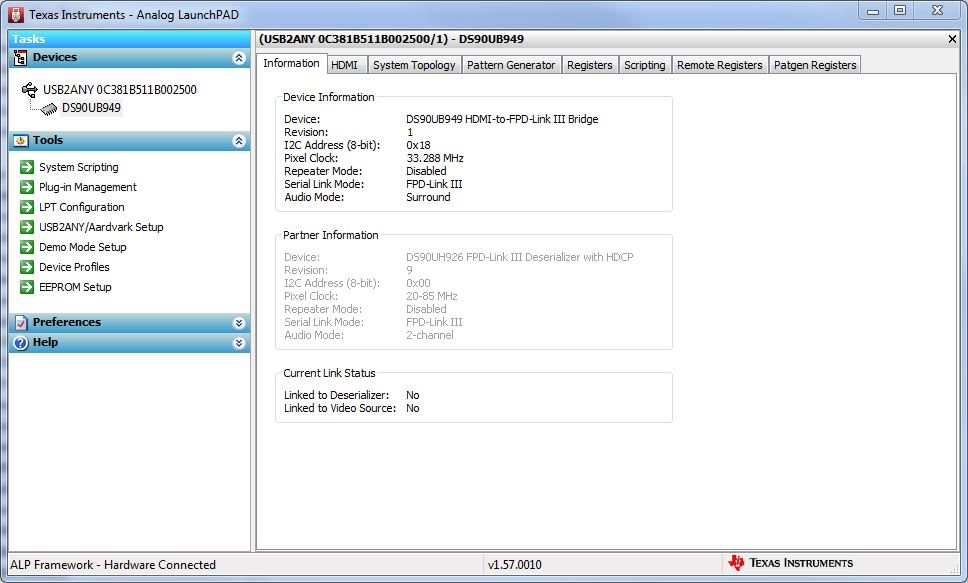Click Linked to Video Source status No
968x583 pixels.
tap(412, 408)
